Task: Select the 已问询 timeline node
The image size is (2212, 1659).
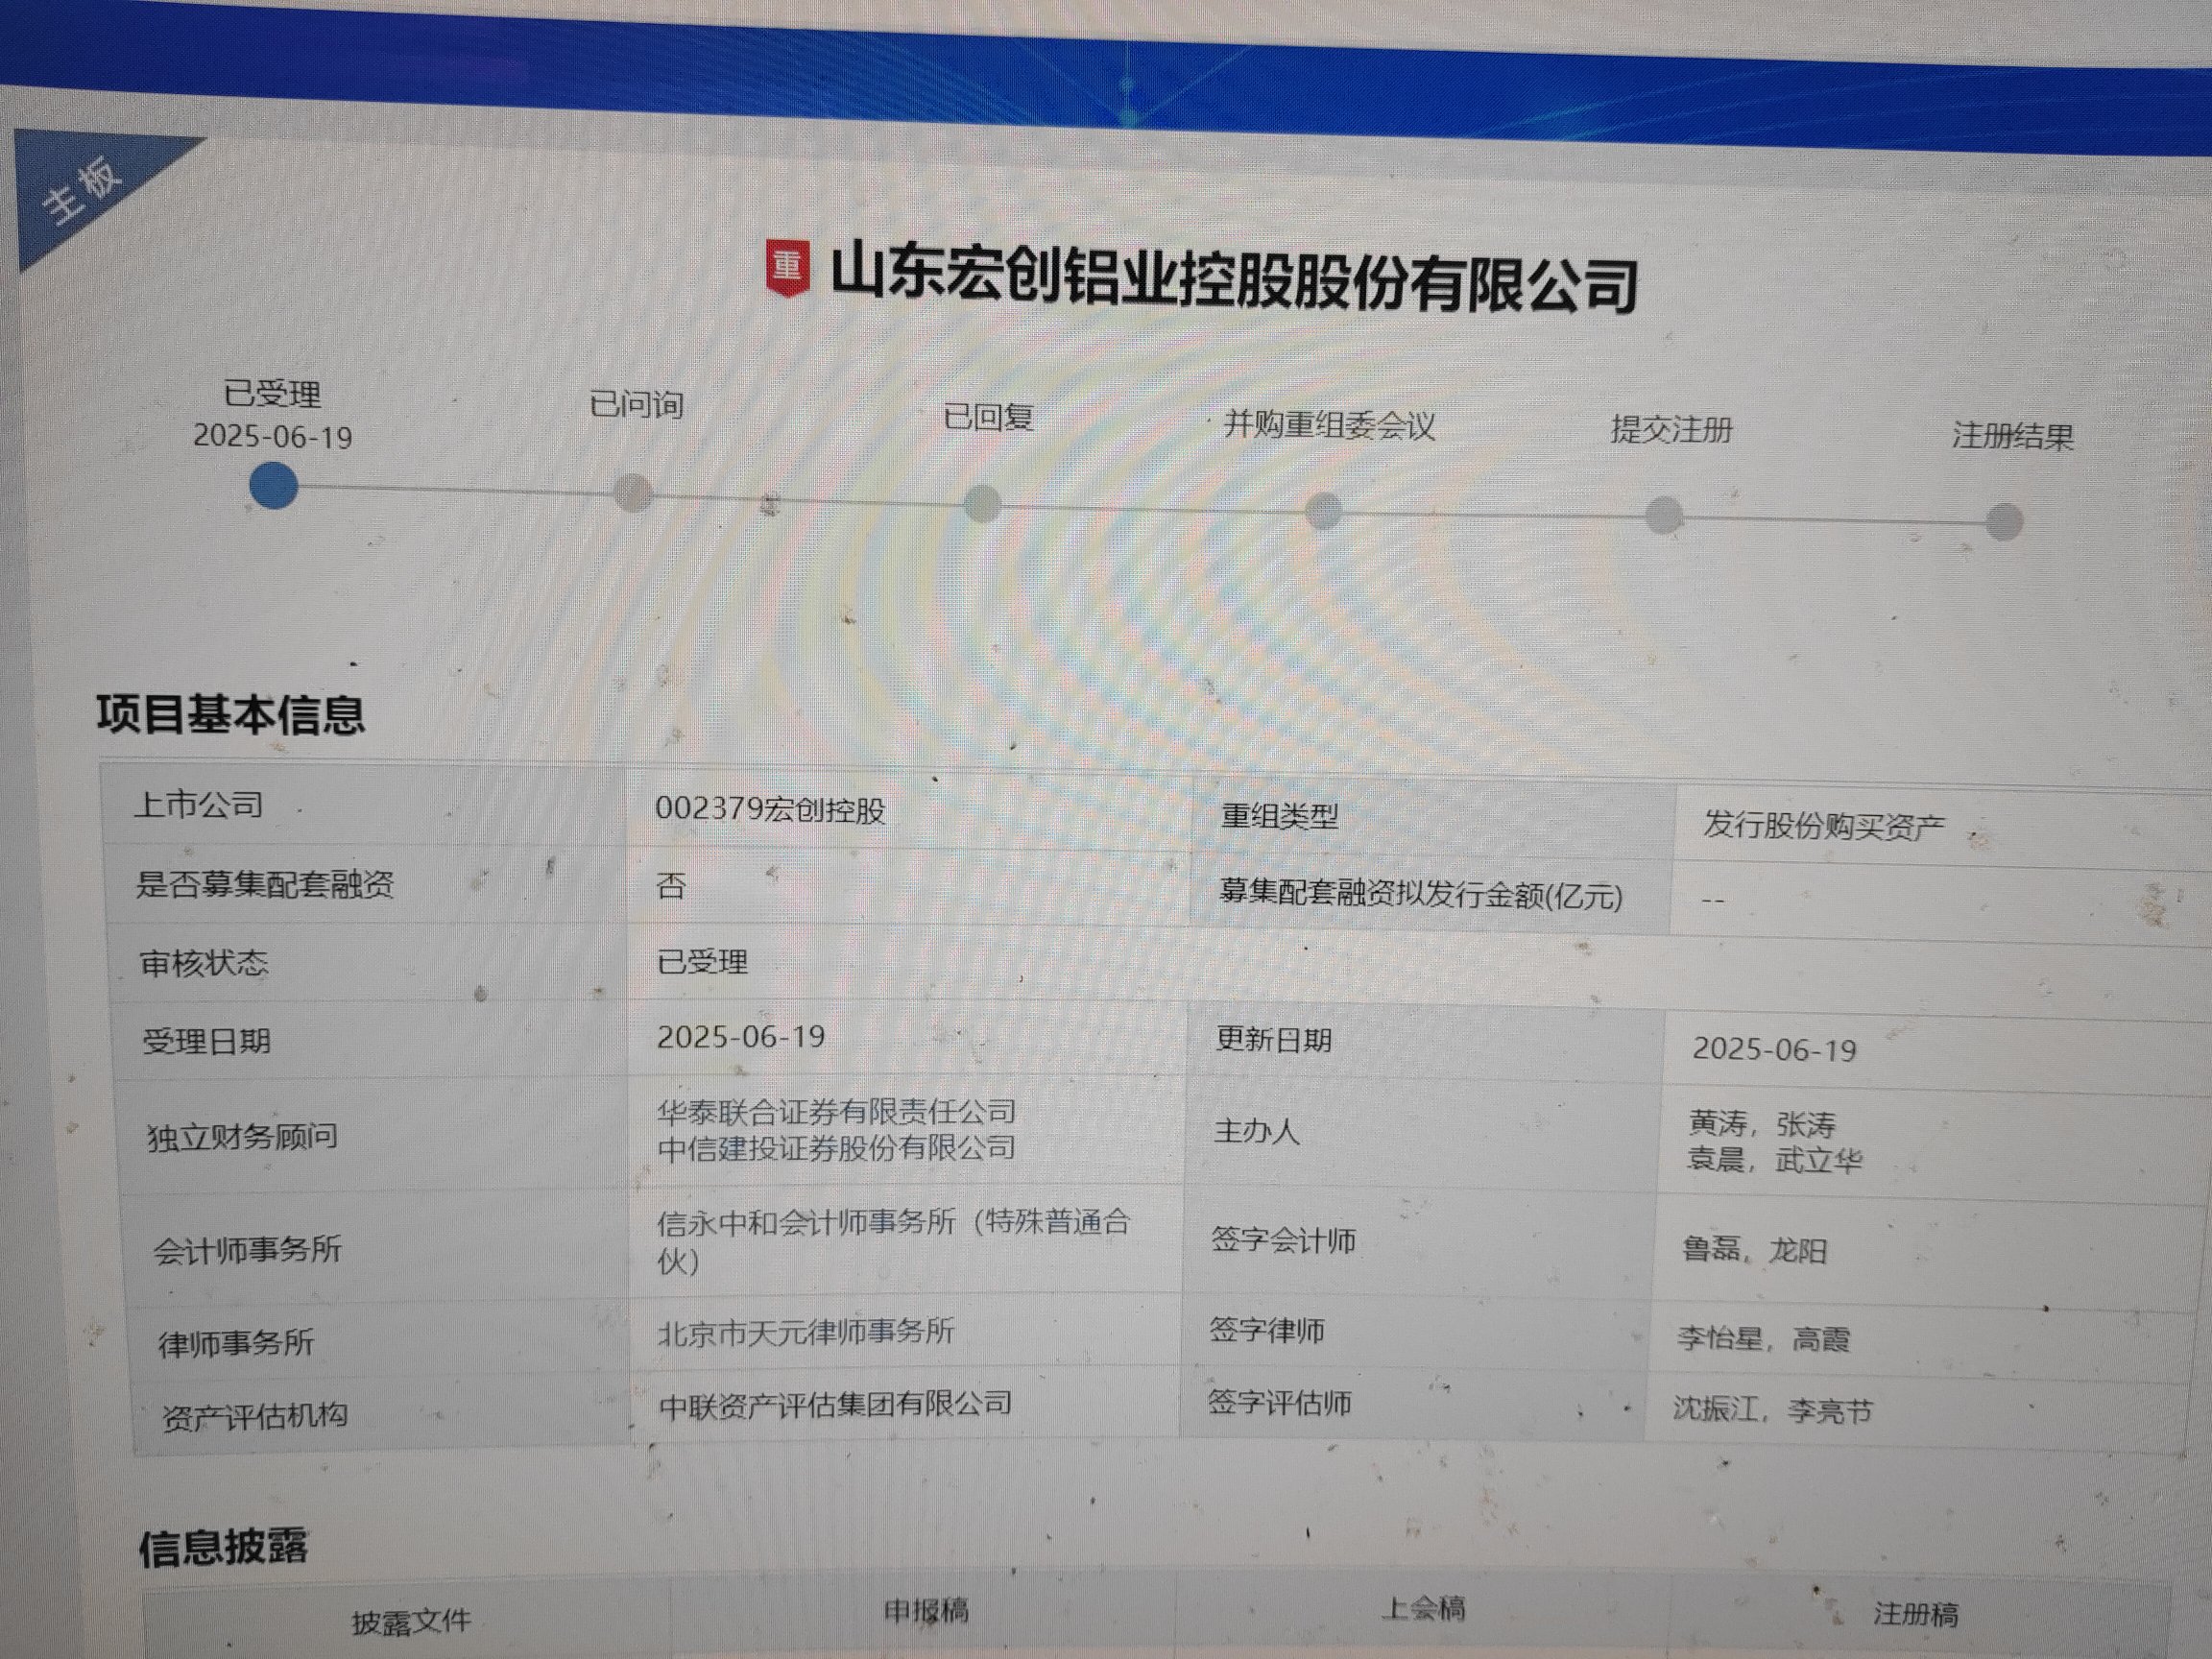Action: [x=633, y=492]
